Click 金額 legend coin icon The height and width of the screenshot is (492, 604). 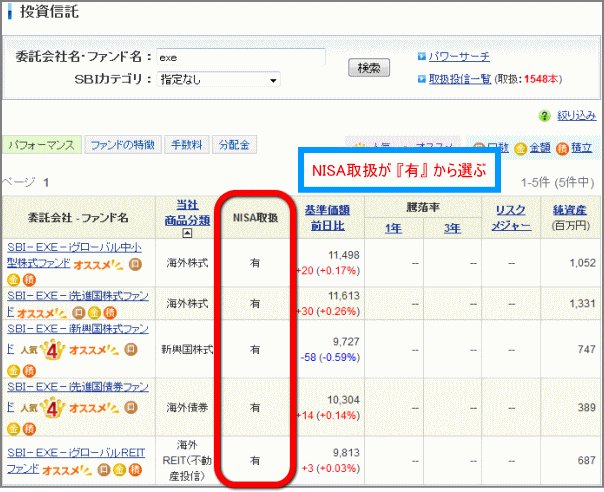point(521,148)
